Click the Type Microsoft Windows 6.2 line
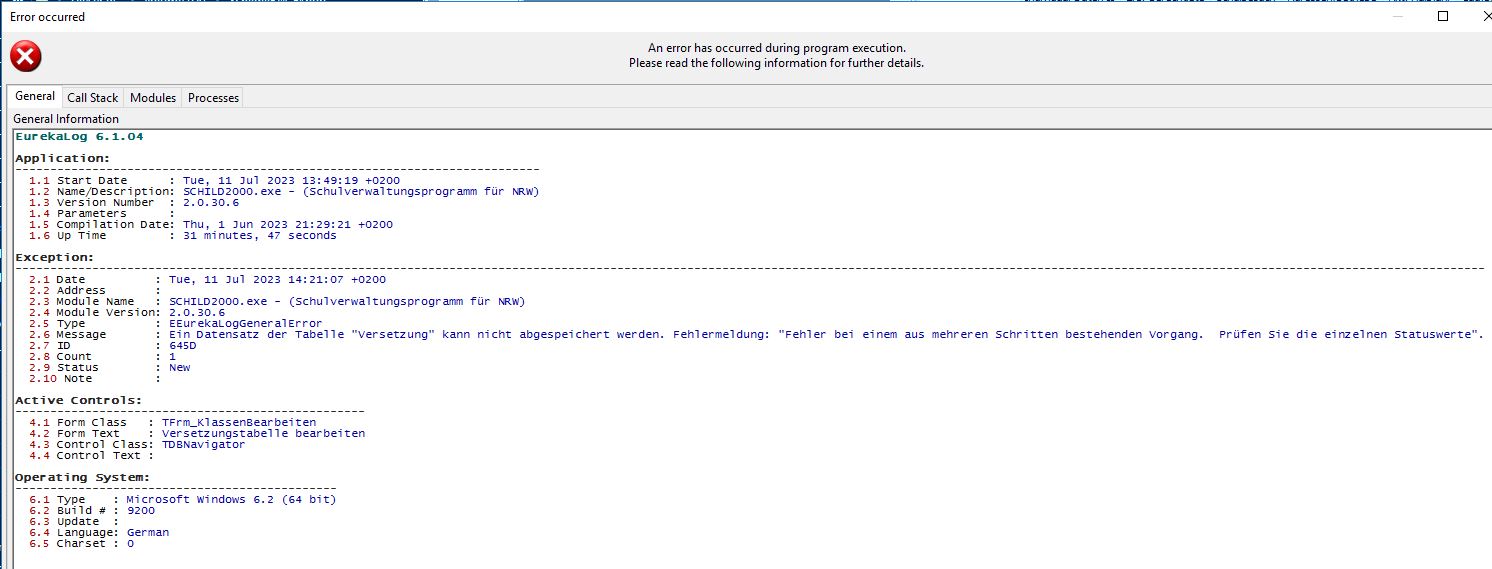This screenshot has width=1492, height=569. (x=183, y=499)
